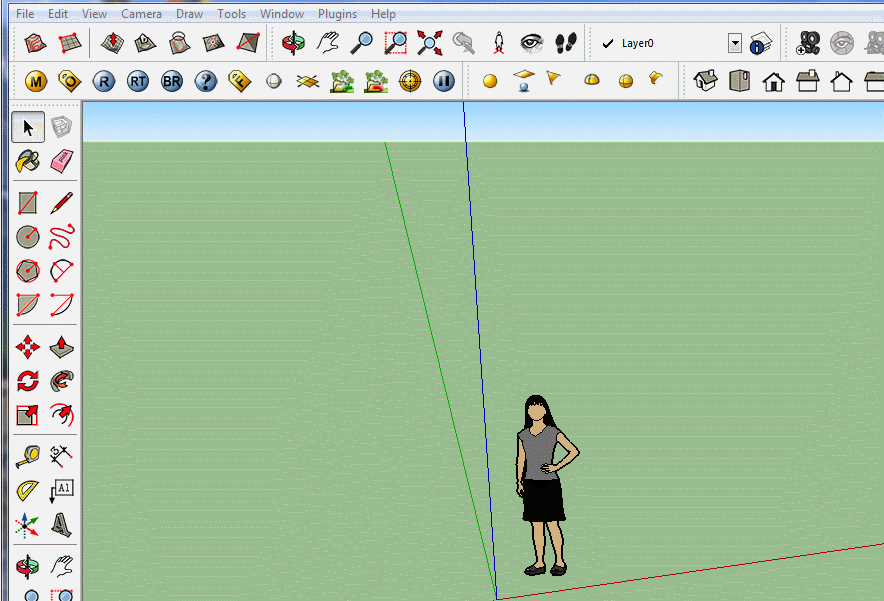Select the Tape Measure tool
This screenshot has width=884, height=601.
coord(28,457)
